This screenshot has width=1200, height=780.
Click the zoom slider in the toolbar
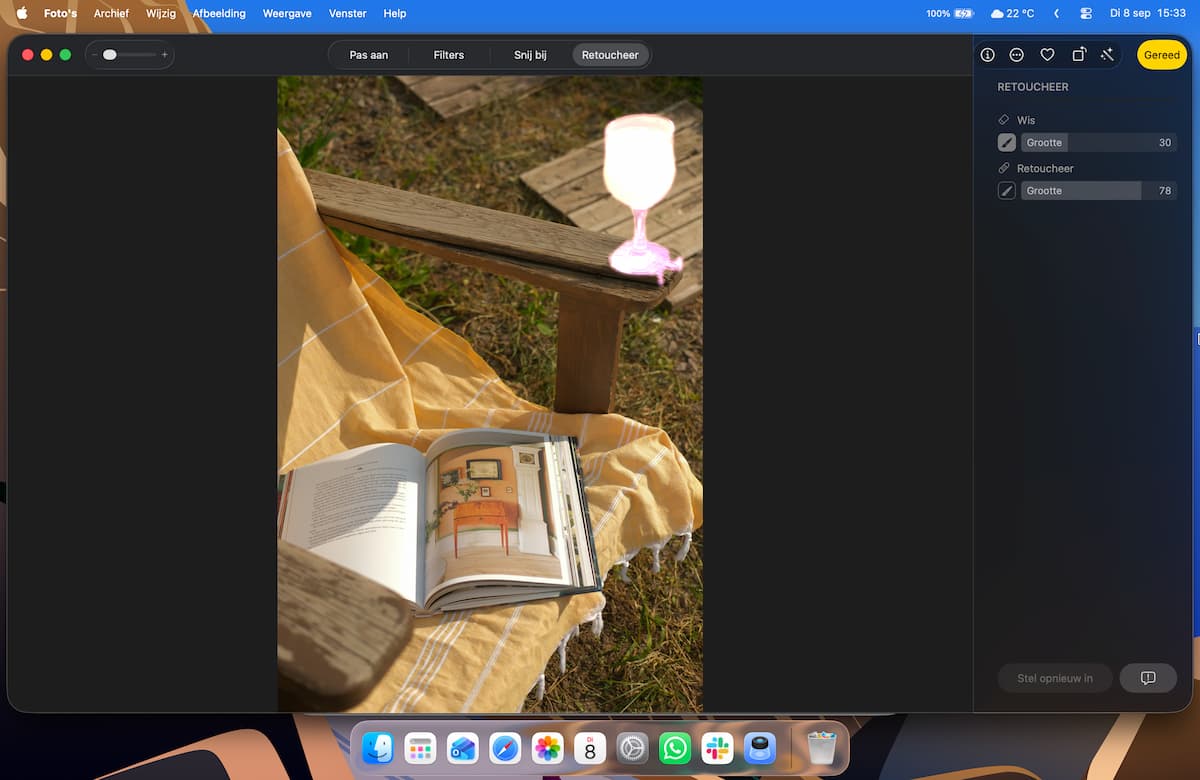coord(128,55)
